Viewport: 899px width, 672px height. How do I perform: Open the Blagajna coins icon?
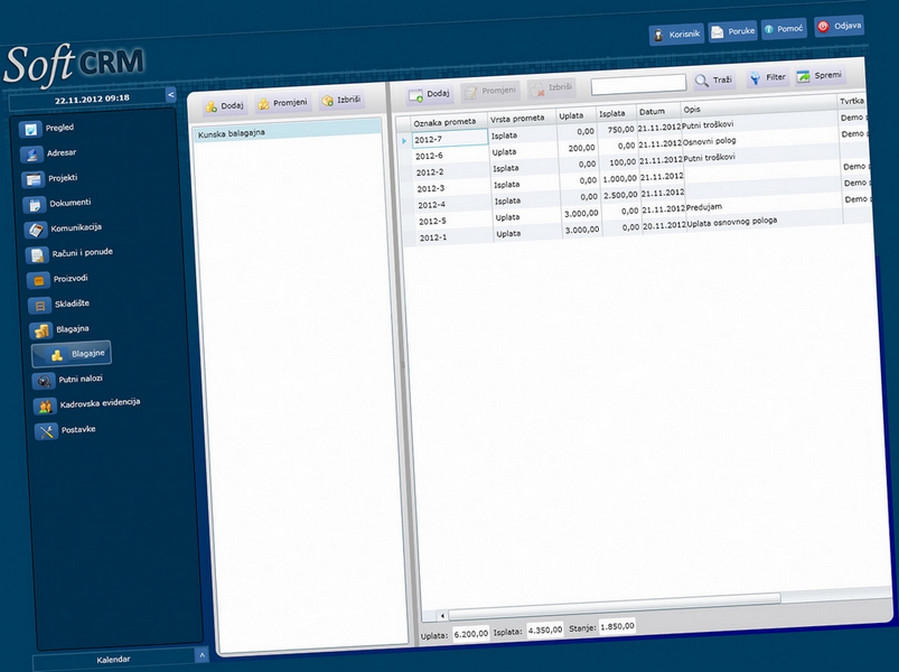(41, 331)
